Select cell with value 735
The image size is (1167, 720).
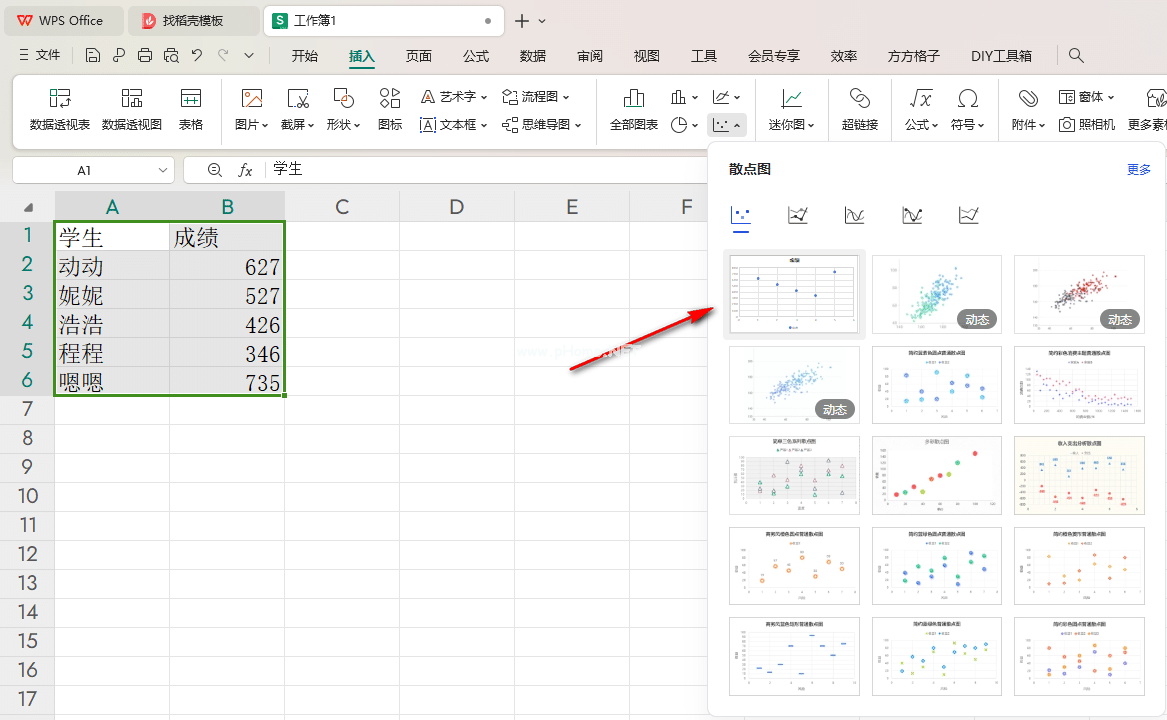tap(227, 382)
